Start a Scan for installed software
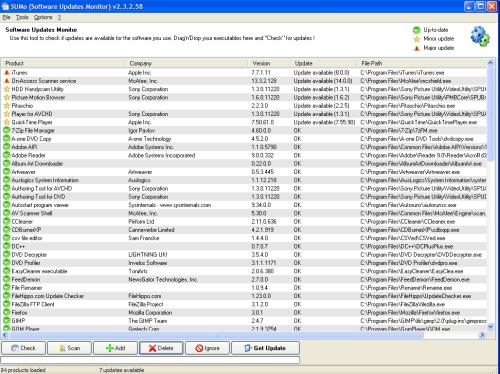The image size is (500, 374). (69, 348)
